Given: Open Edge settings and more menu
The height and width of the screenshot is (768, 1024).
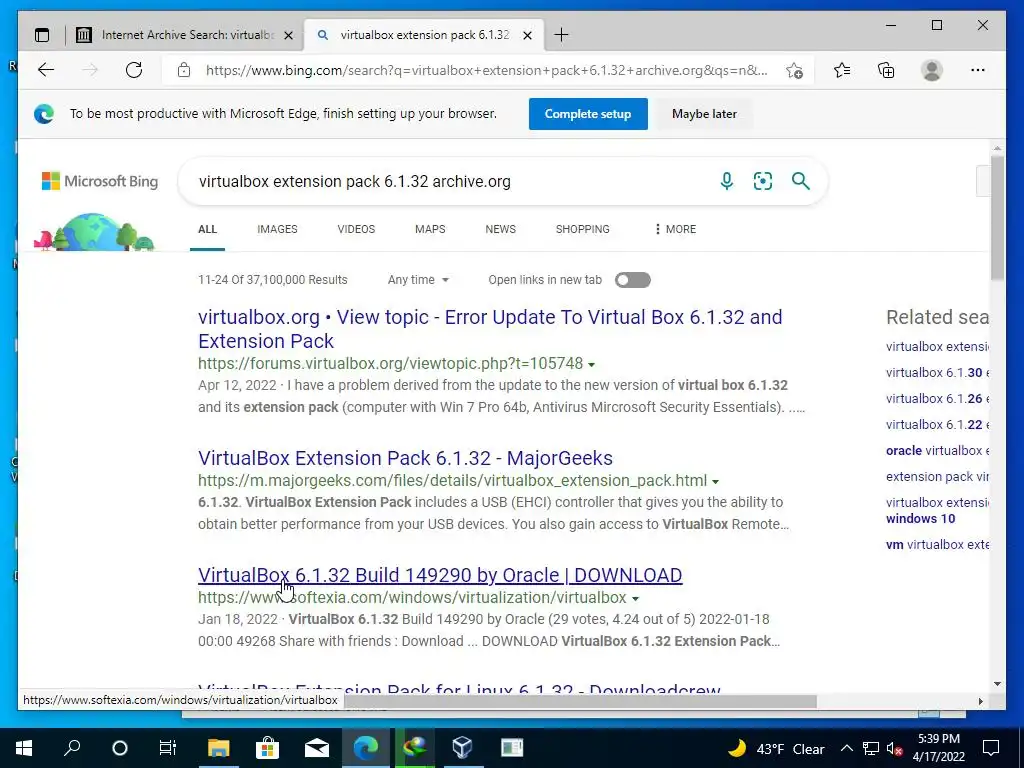Looking at the screenshot, I should 978,70.
